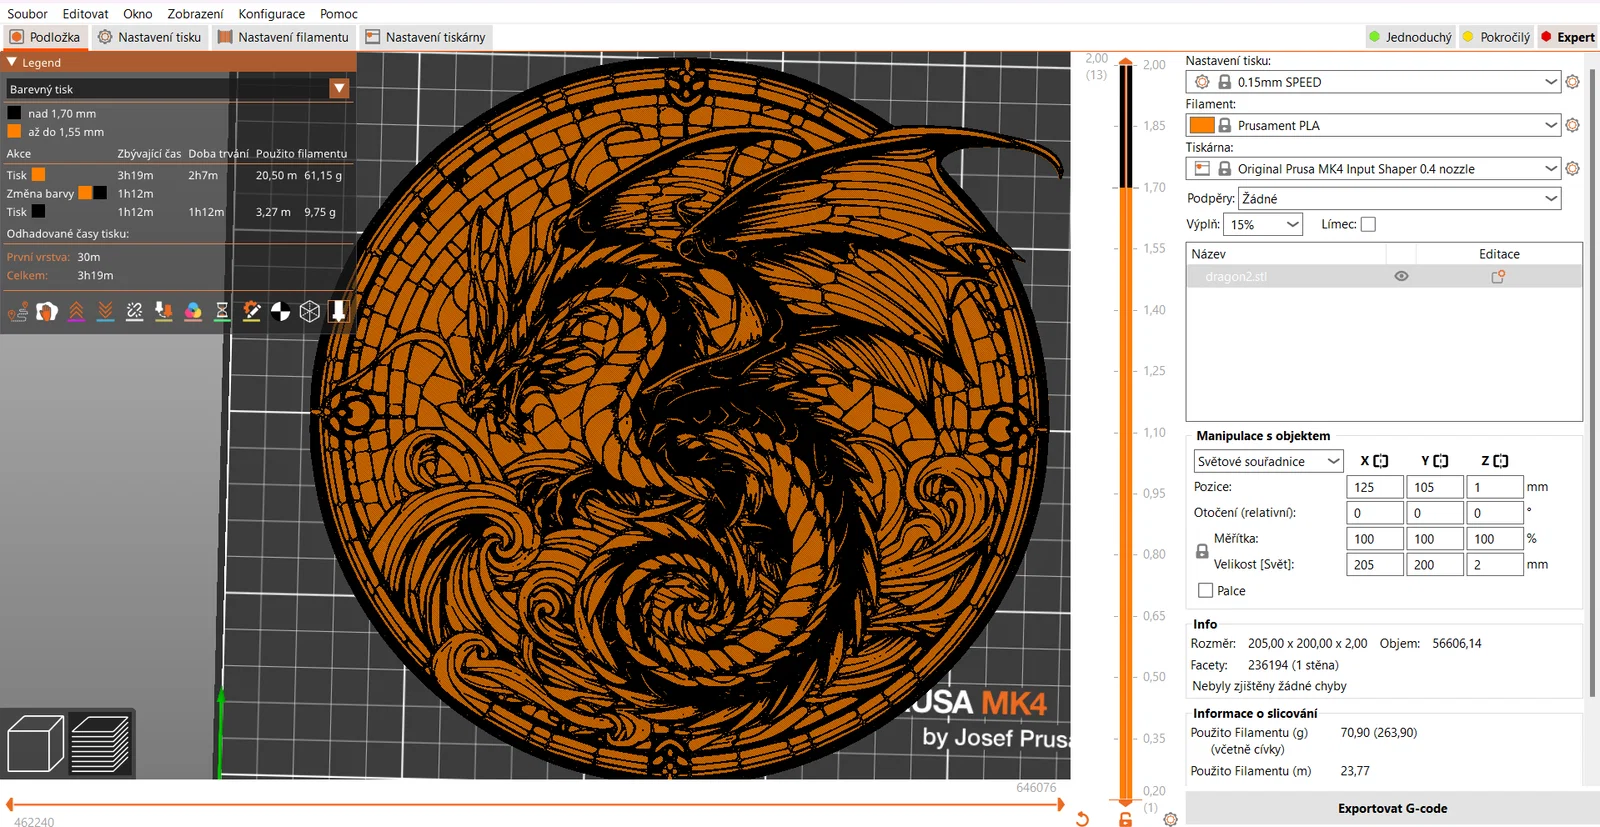Select the dragon2.stl object row
This screenshot has width=1600, height=827.
[x=1384, y=277]
